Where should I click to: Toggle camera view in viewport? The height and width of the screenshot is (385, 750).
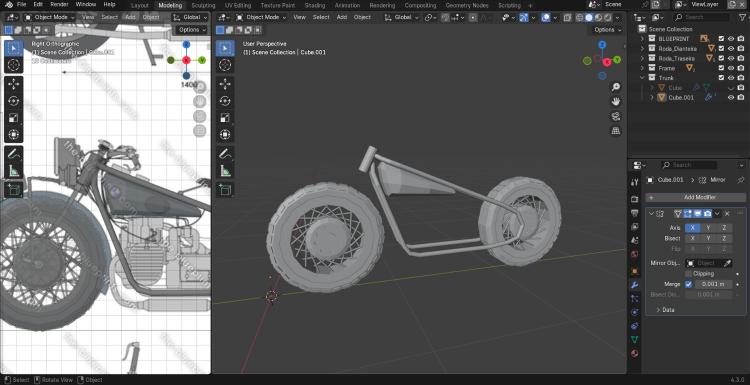(616, 116)
